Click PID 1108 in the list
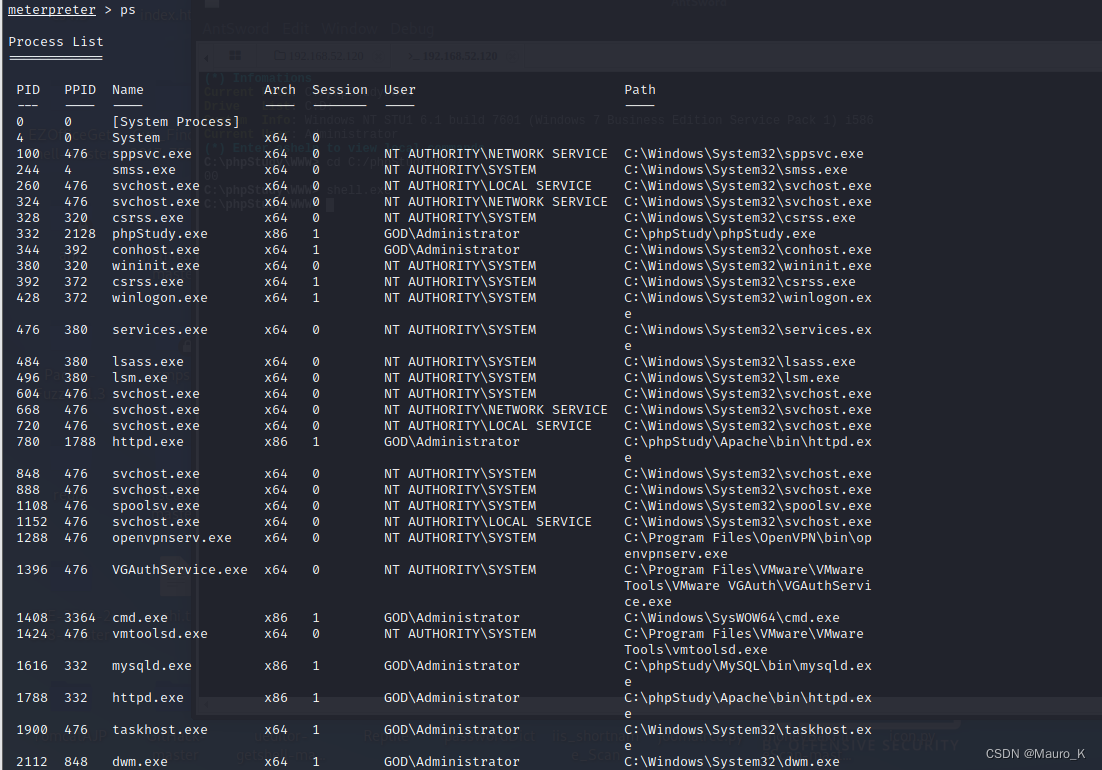 point(32,506)
